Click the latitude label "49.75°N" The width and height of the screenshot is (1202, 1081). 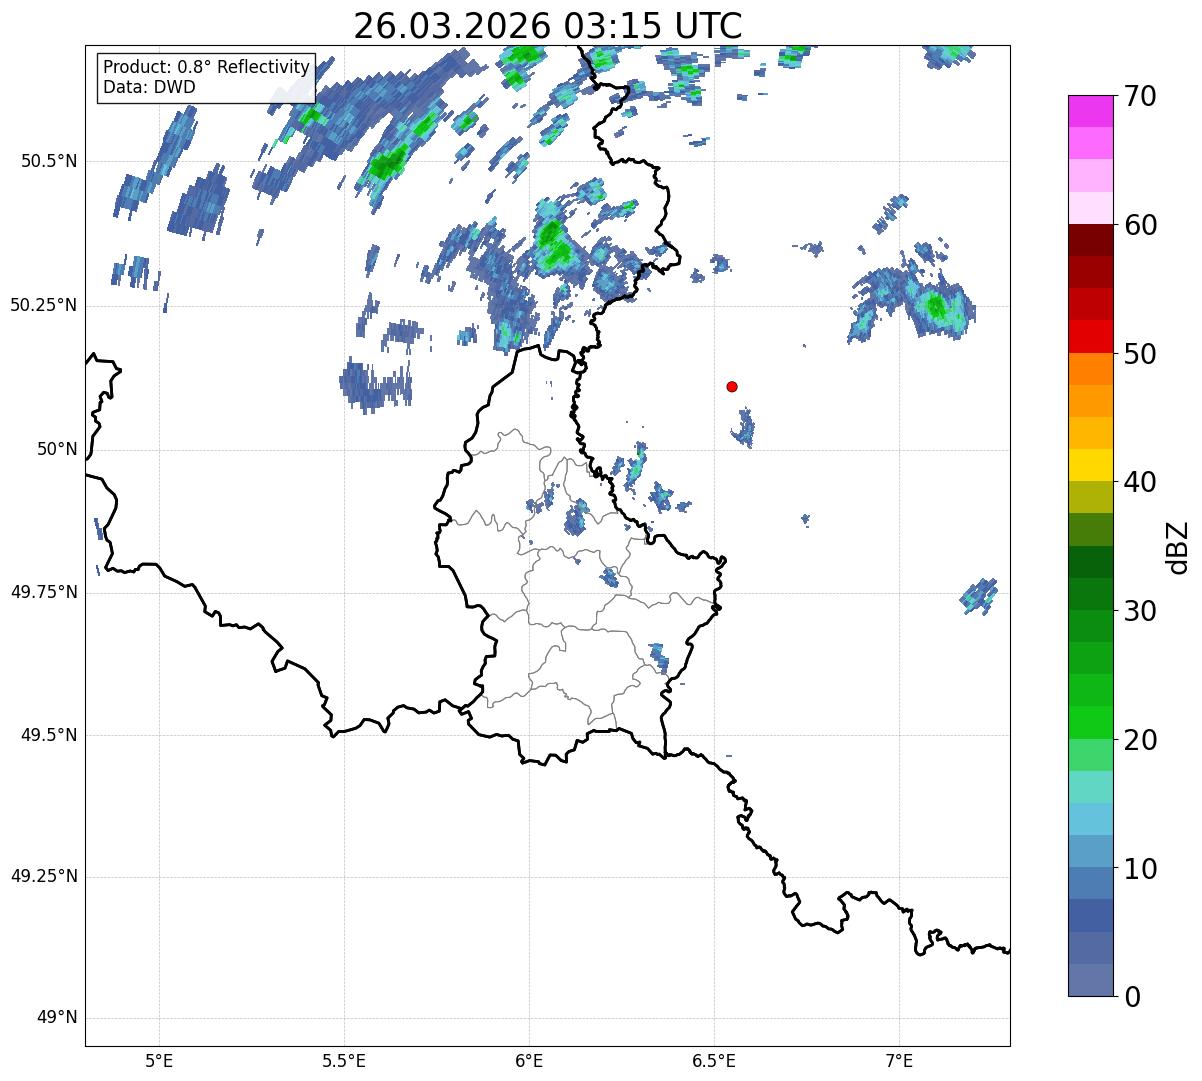[x=44, y=592]
